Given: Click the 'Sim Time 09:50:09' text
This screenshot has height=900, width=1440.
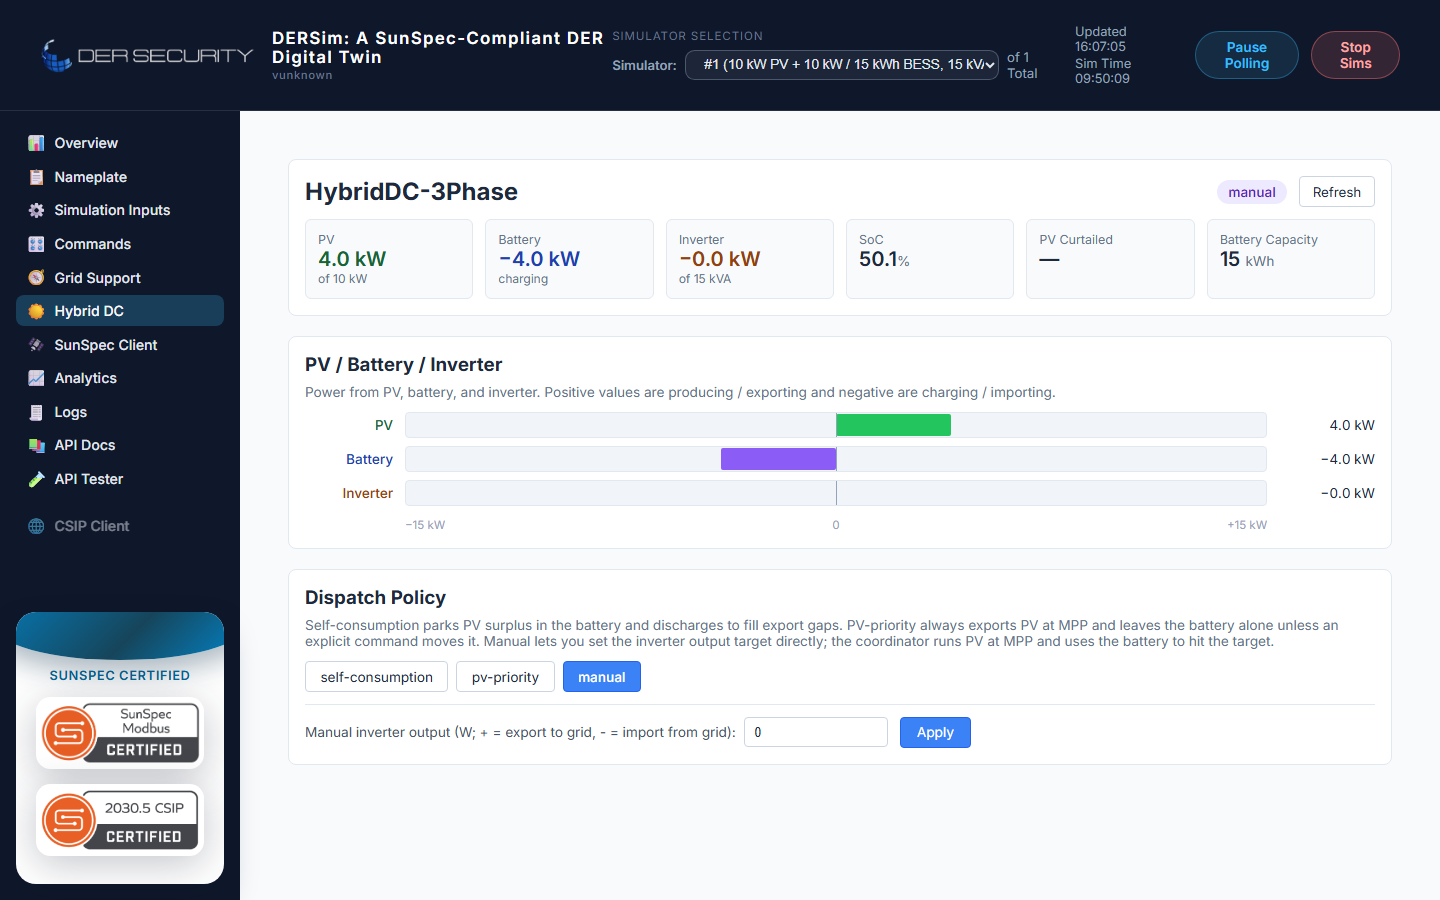Looking at the screenshot, I should 1103,71.
